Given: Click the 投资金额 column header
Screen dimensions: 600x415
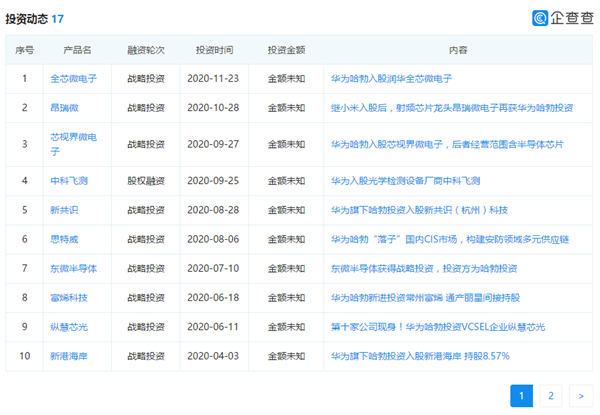Looking at the screenshot, I should pos(286,50).
